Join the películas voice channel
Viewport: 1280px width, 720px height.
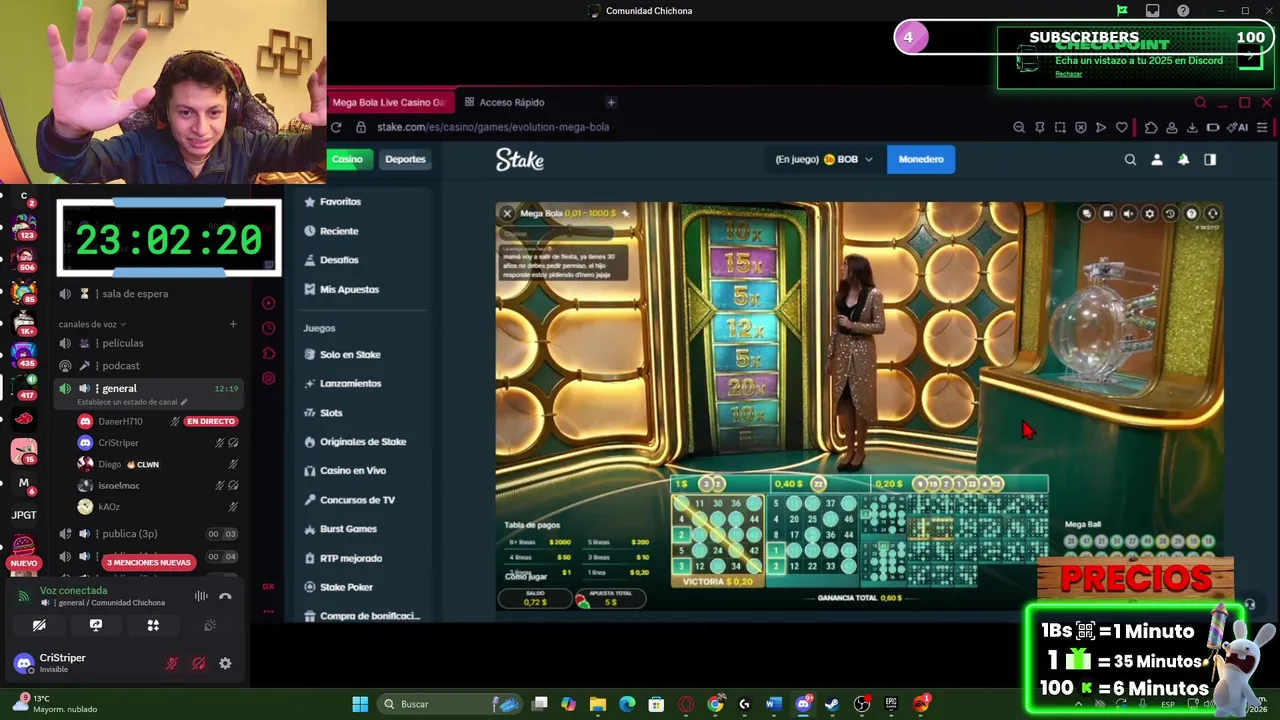pos(122,343)
